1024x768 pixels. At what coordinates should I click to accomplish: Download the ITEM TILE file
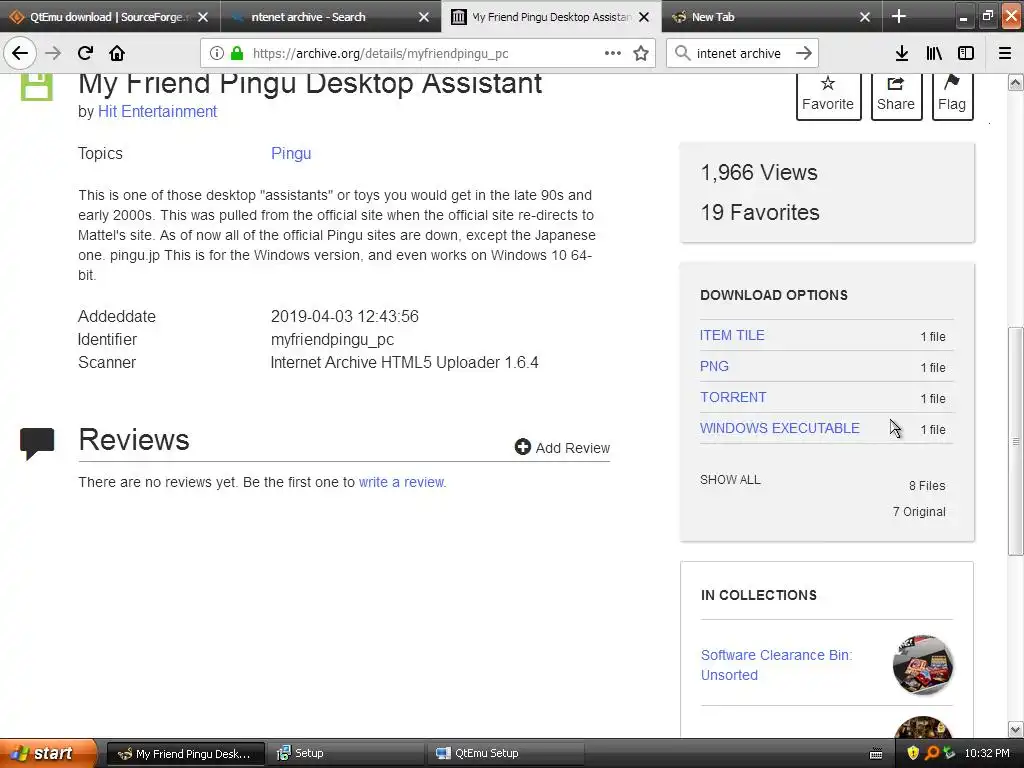[732, 335]
